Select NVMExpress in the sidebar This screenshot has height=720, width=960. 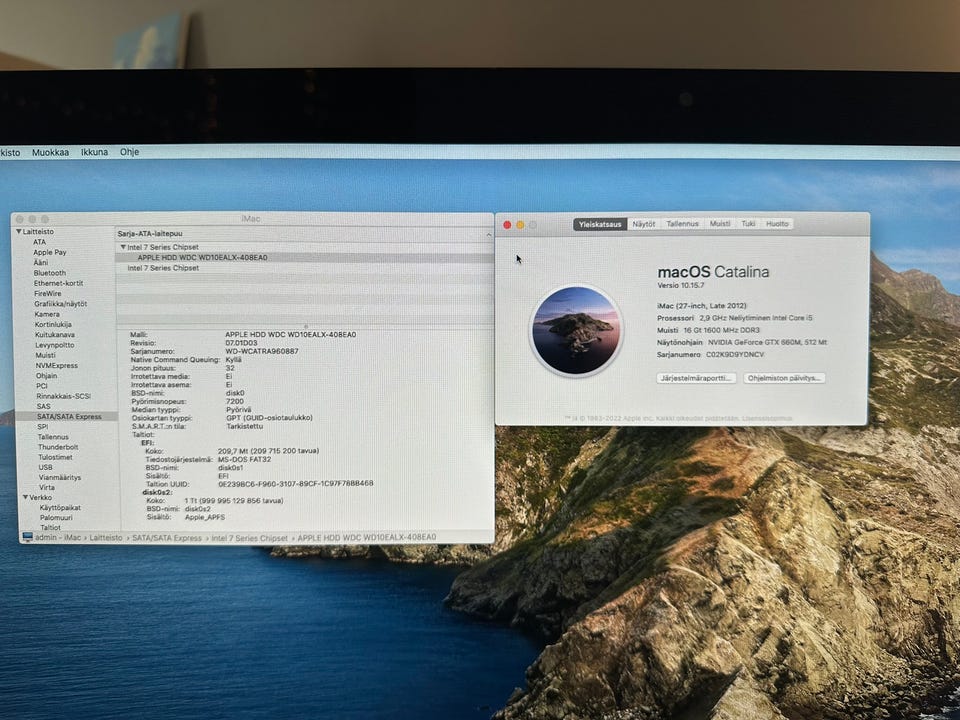[x=56, y=366]
